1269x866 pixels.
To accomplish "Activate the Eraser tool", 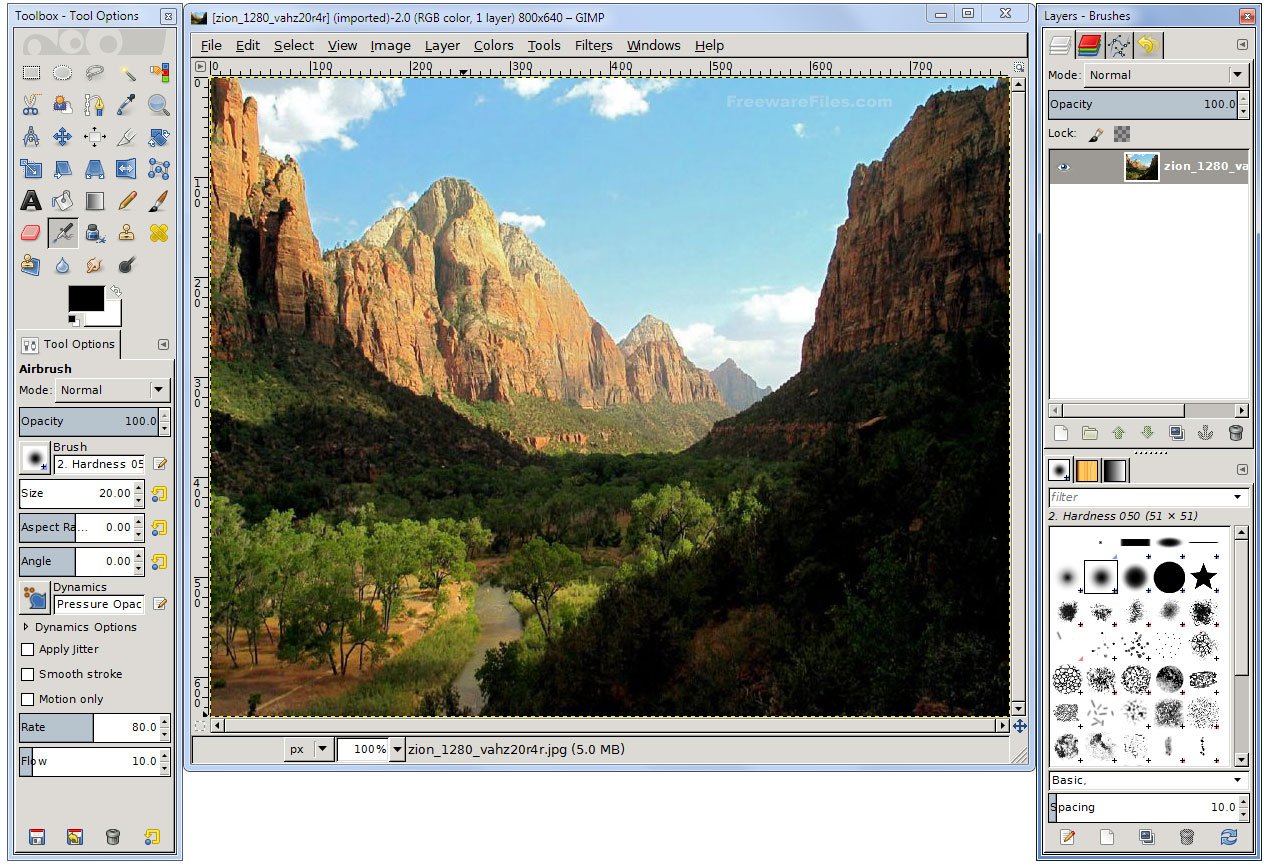I will [31, 233].
